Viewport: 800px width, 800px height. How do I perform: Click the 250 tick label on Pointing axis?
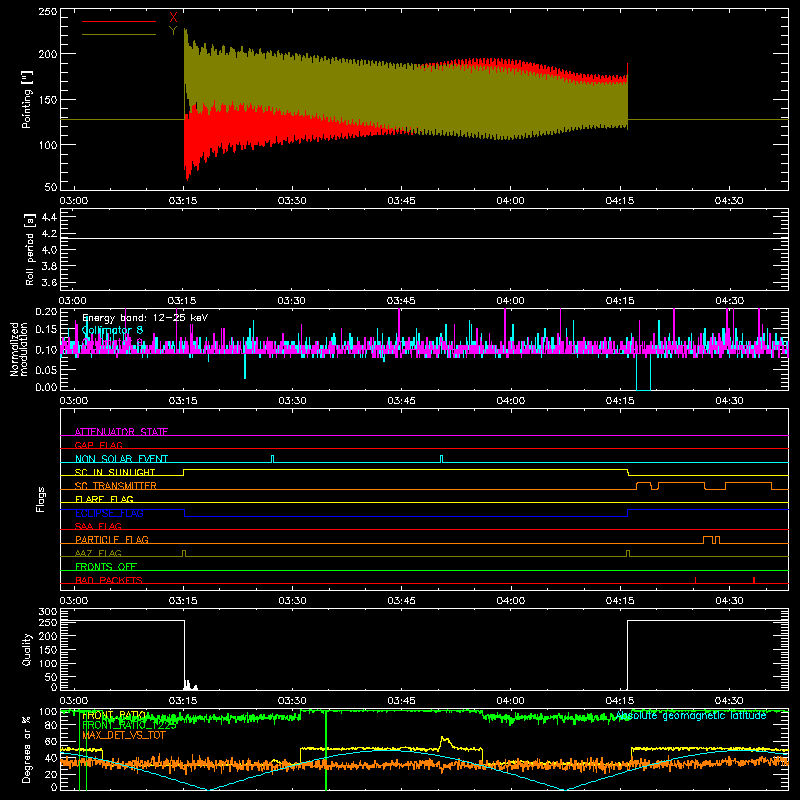click(x=47, y=11)
